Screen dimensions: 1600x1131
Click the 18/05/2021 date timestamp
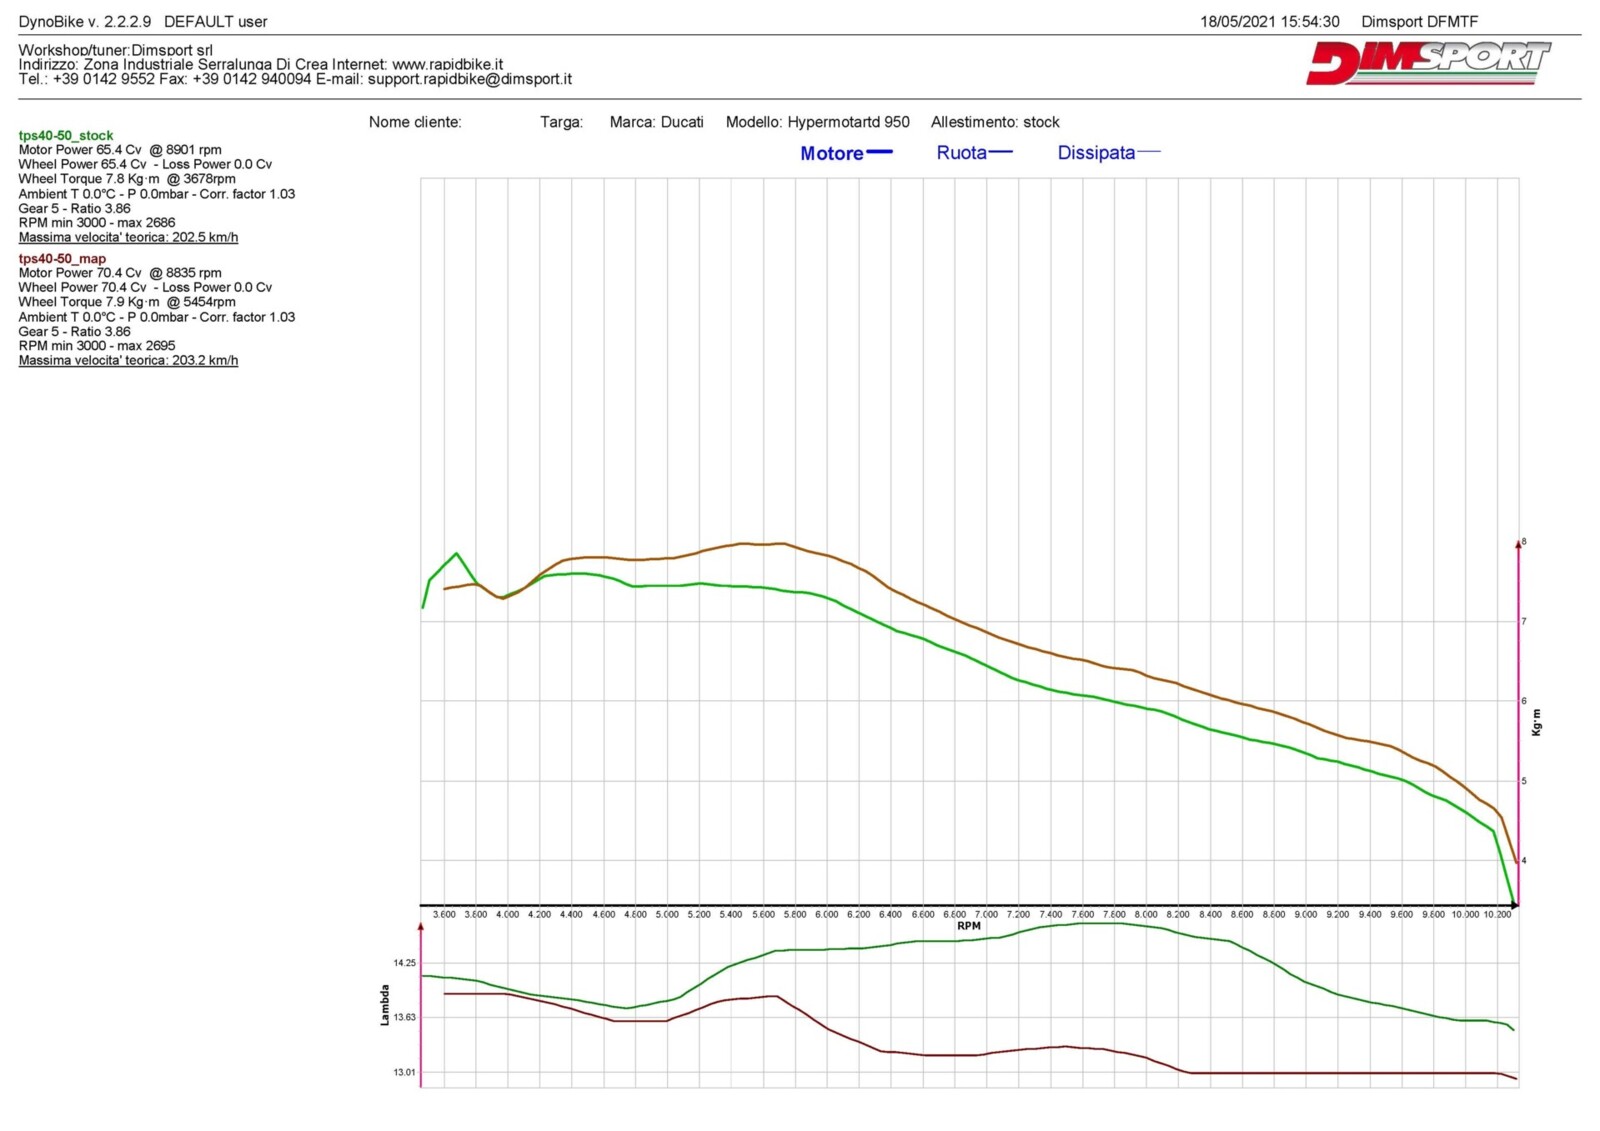click(1269, 22)
